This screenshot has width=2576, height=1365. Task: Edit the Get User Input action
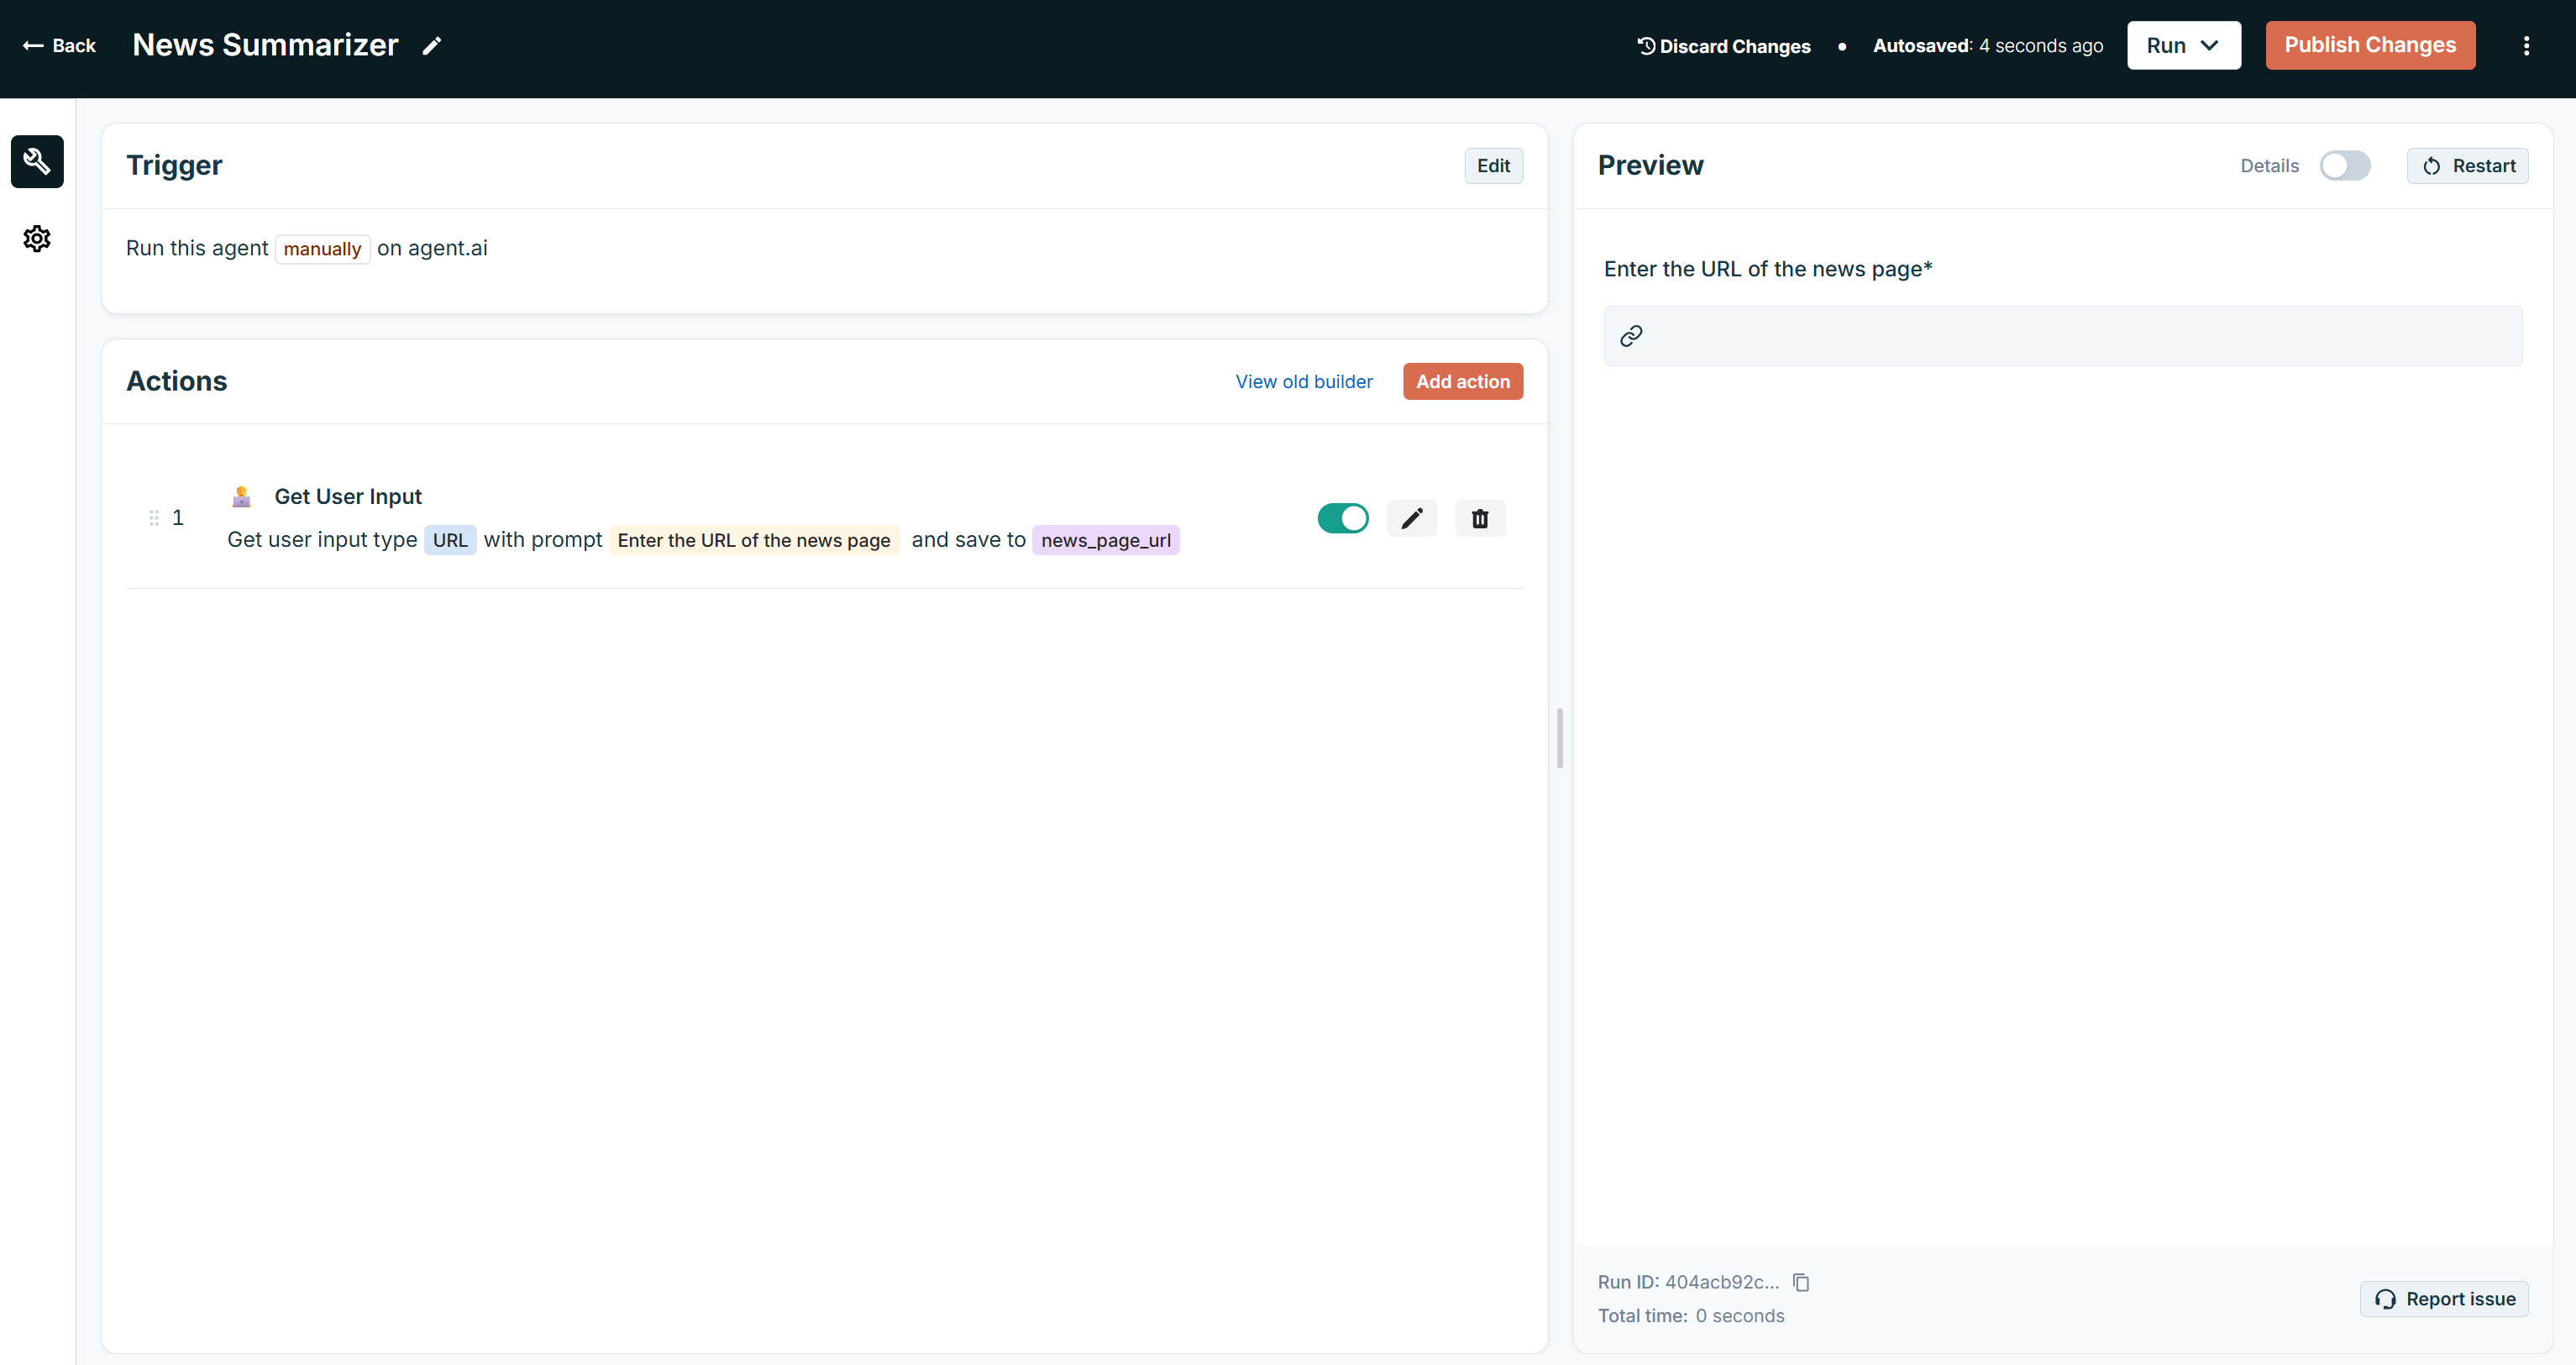point(1411,518)
